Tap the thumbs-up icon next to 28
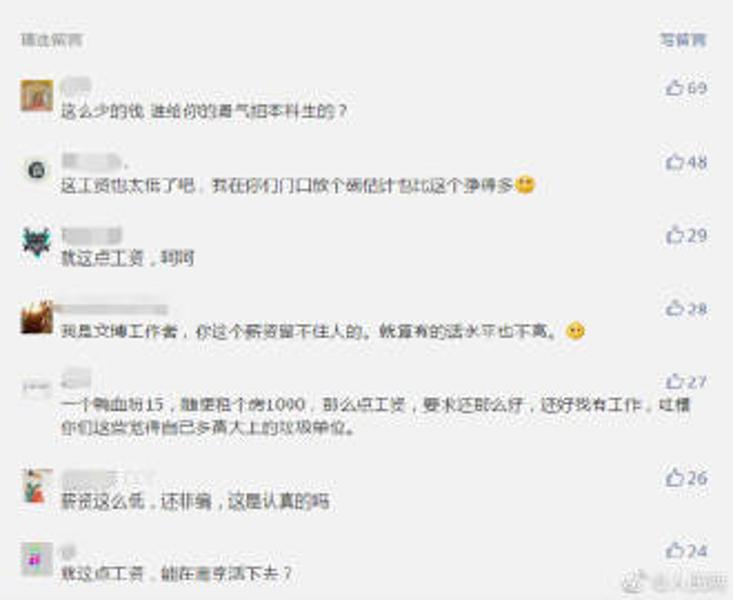The width and height of the screenshot is (733, 600). click(x=674, y=308)
